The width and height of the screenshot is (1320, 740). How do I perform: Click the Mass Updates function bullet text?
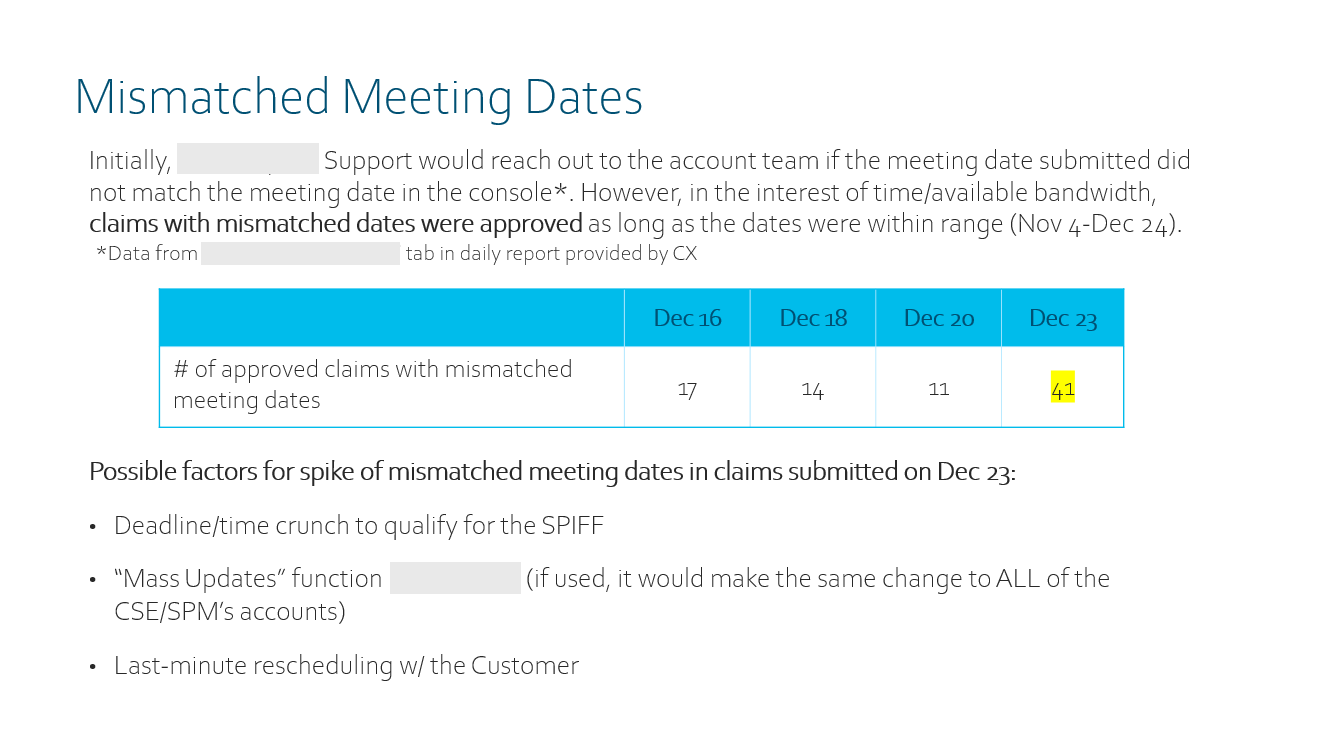612,594
